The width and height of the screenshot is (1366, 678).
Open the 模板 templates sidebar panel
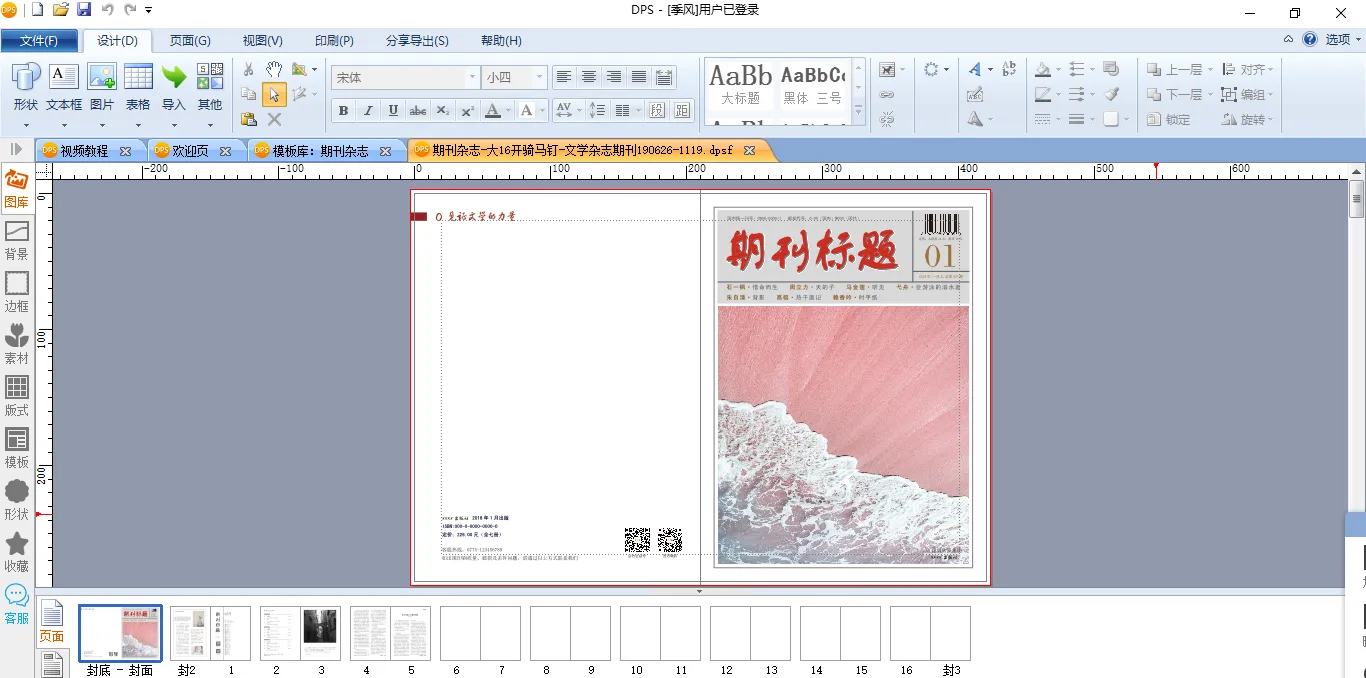(x=17, y=449)
